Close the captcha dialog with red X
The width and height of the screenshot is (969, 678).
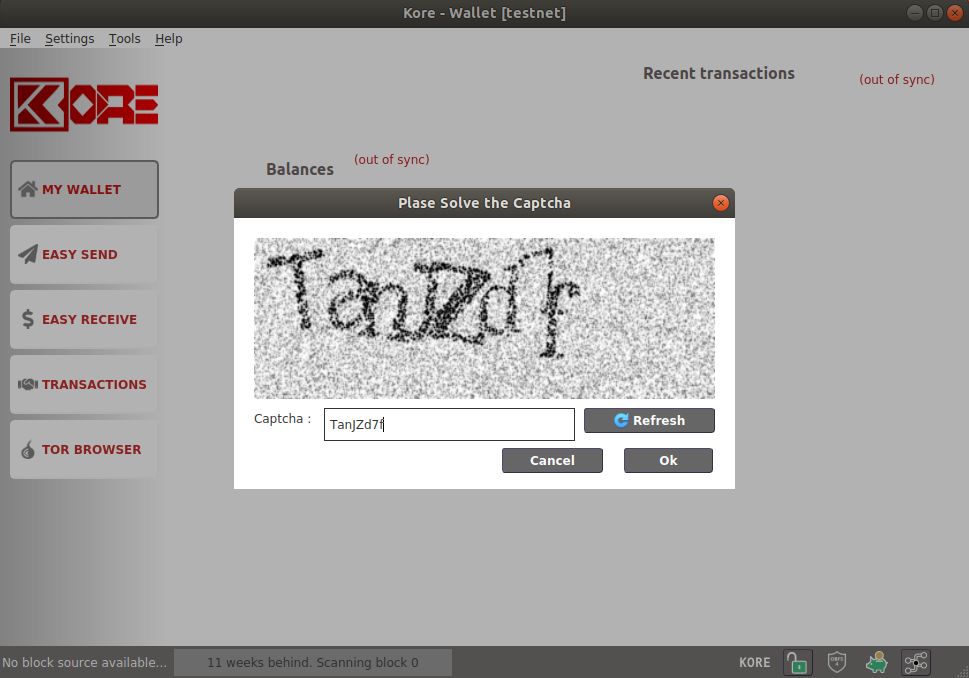coord(721,203)
